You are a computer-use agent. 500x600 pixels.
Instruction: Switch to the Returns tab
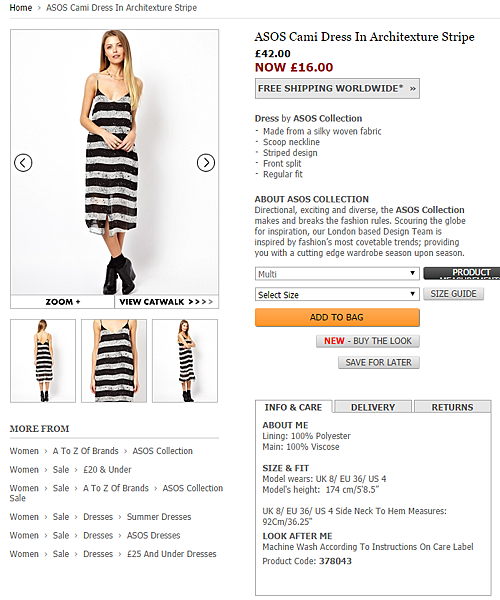pos(453,407)
